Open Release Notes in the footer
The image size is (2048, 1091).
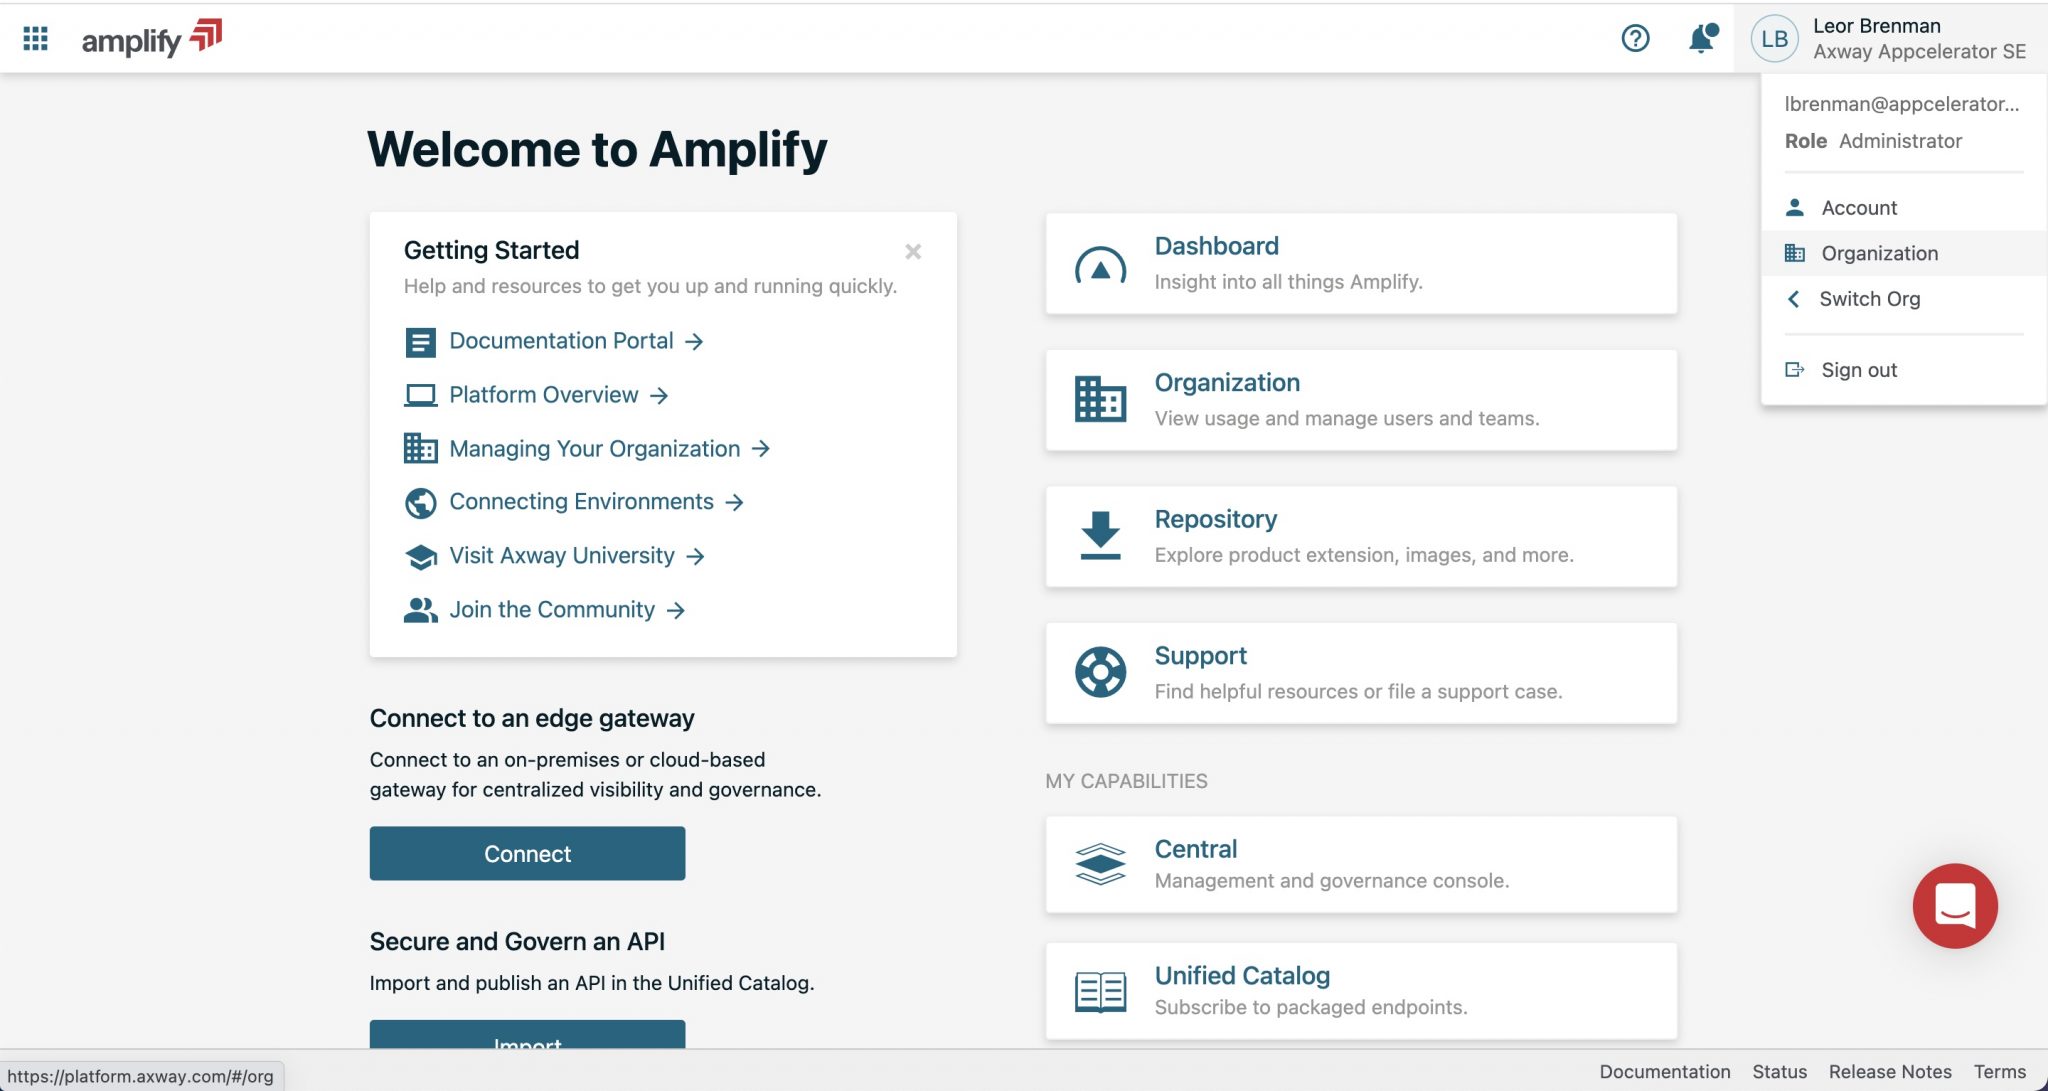coord(1890,1071)
